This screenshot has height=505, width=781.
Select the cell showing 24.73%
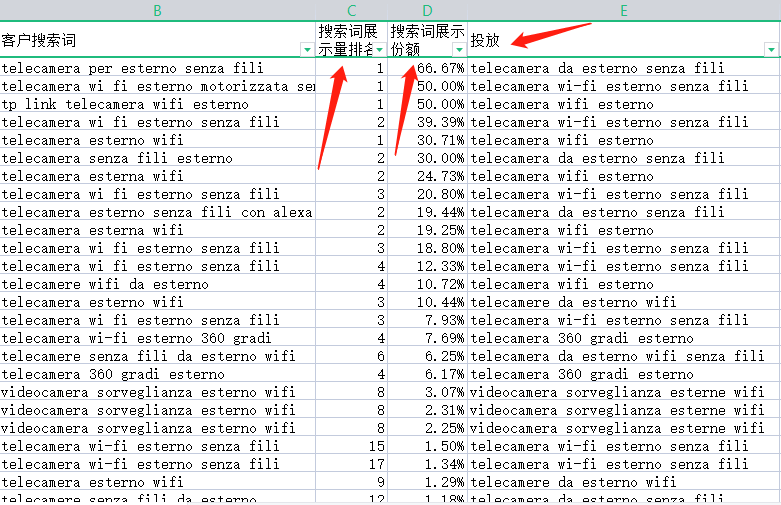click(427, 176)
